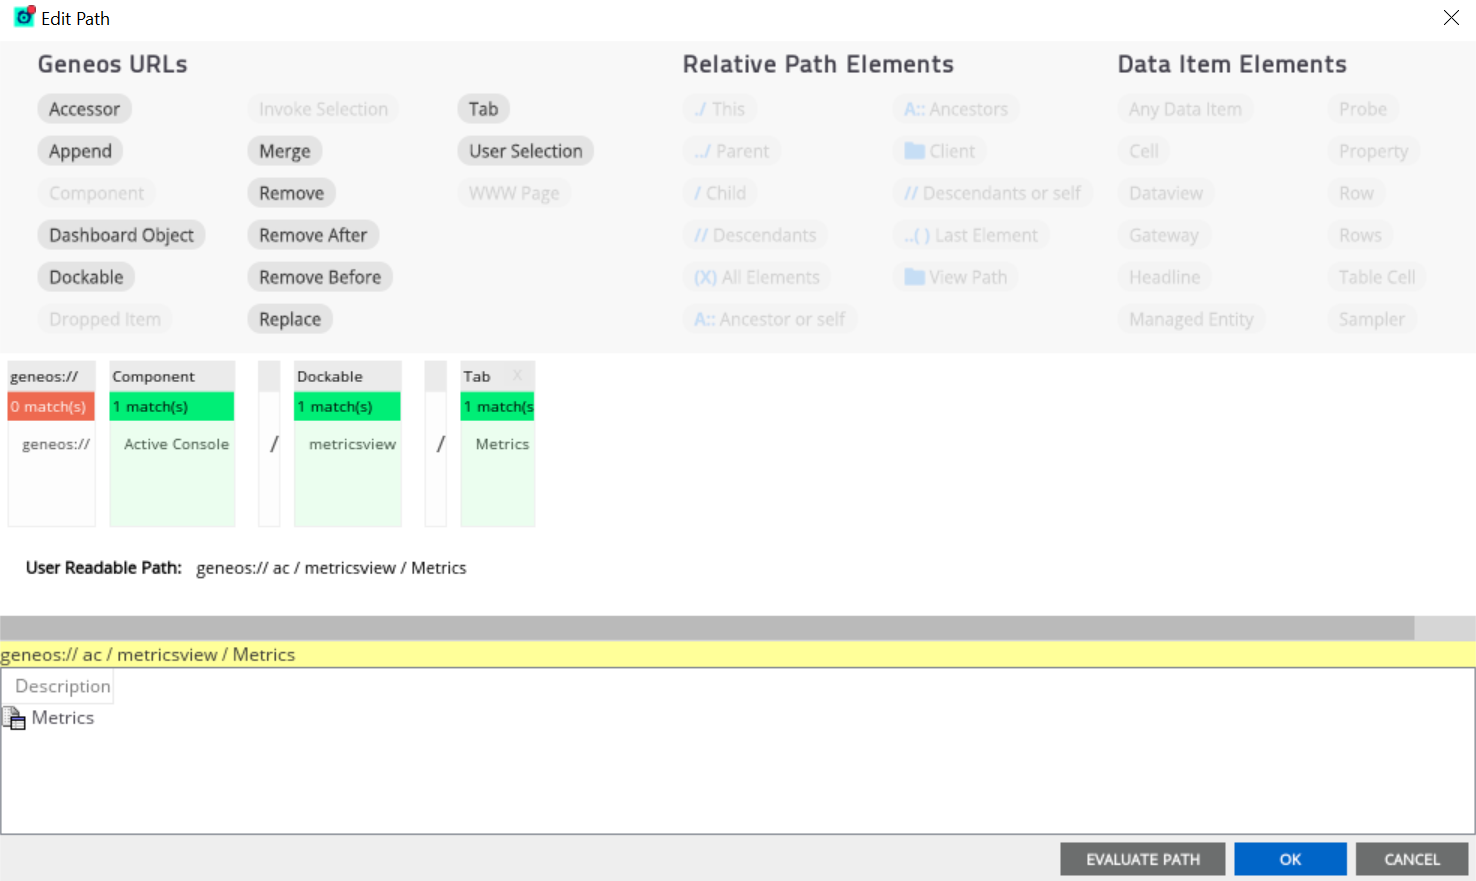1476x881 pixels.
Task: Click the Component 1 match(s) indicator
Action: pyautogui.click(x=172, y=406)
